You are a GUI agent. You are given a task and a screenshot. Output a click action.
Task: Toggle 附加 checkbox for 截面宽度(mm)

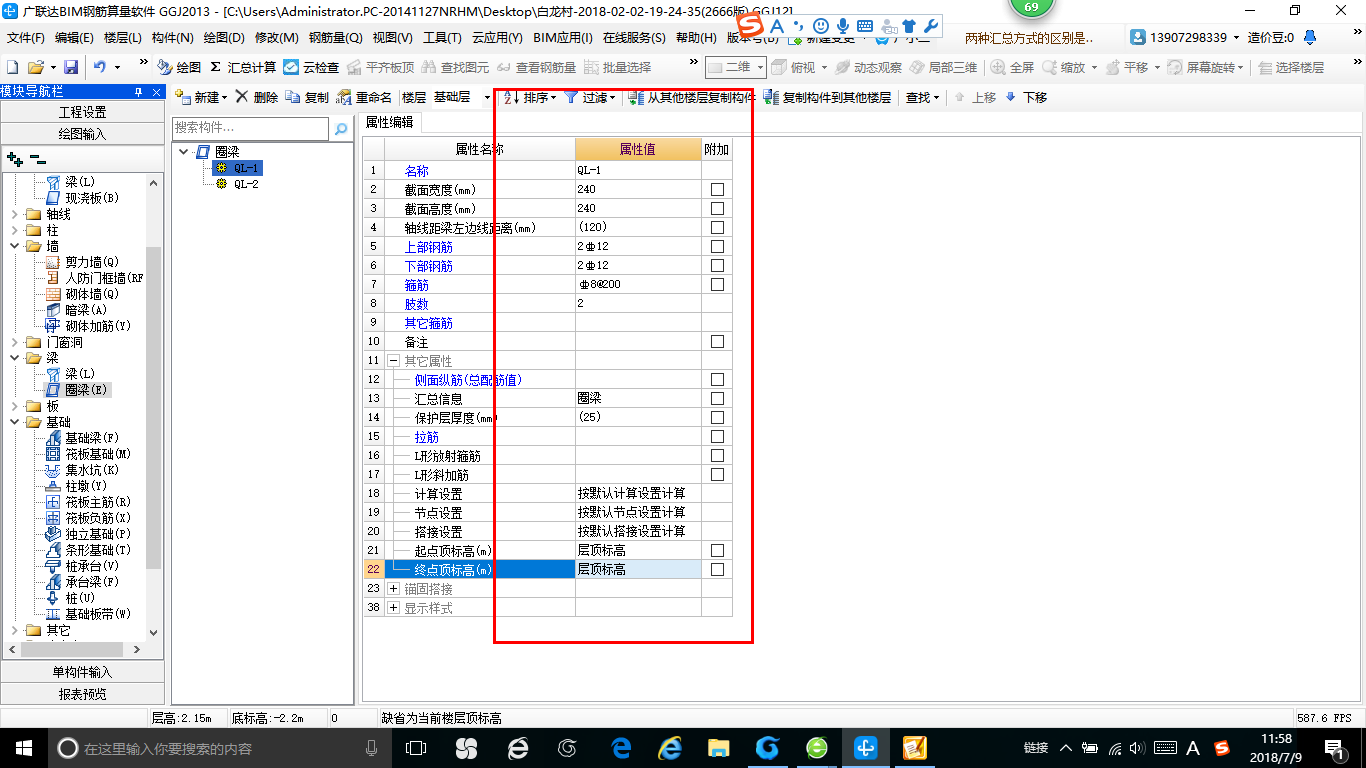click(x=717, y=190)
